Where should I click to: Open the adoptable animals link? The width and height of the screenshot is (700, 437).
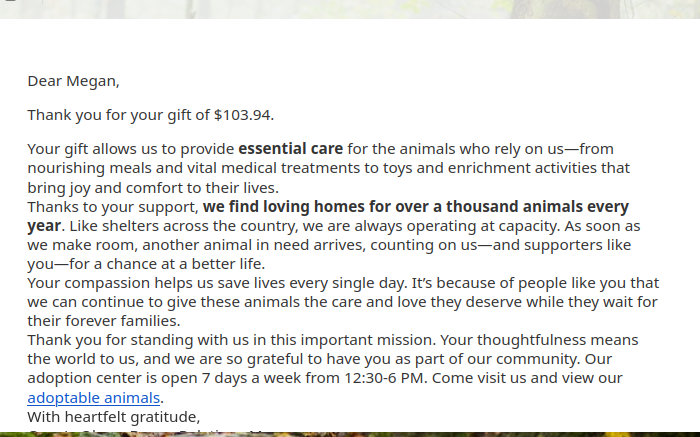click(93, 398)
